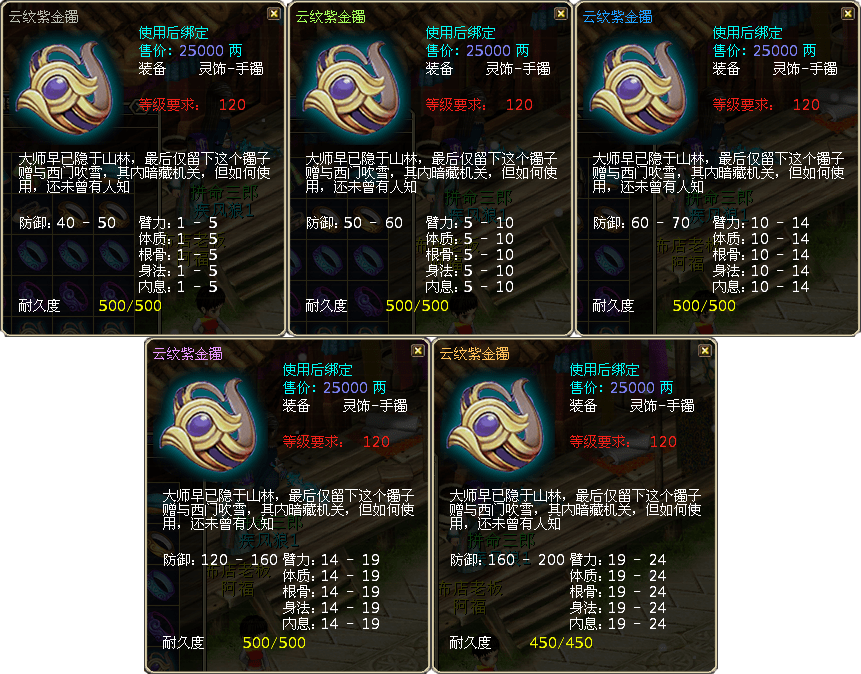Click the 450/450 durability value

[561, 643]
